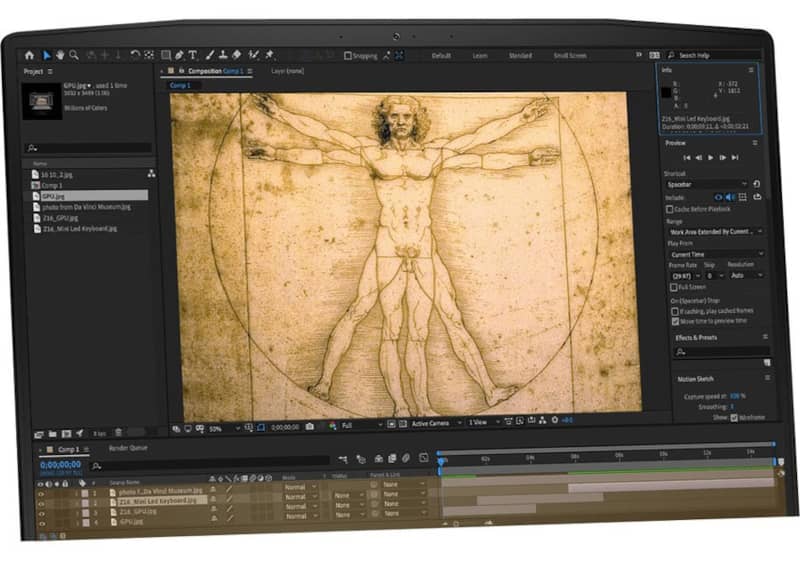Select the Hand tool in toolbar
The image size is (800, 562).
(60, 55)
